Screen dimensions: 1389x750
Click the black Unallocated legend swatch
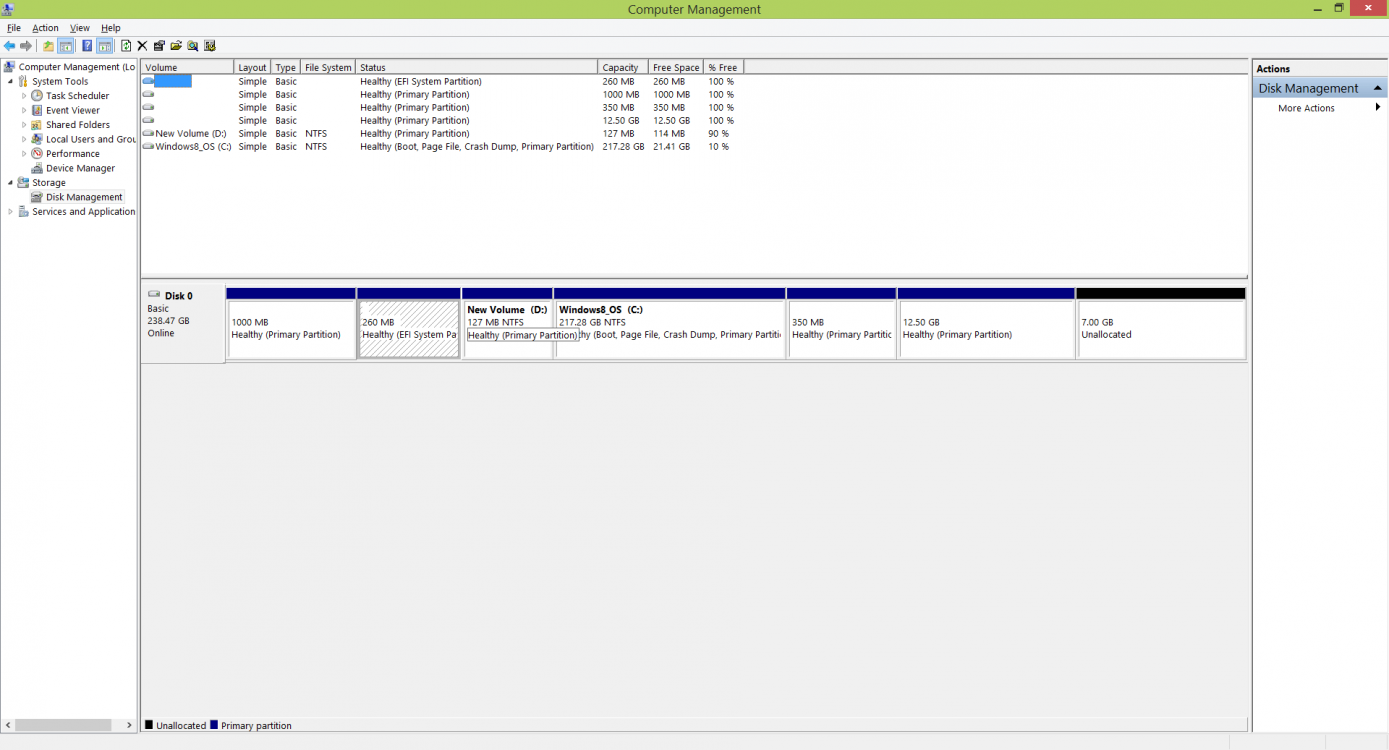[x=149, y=725]
